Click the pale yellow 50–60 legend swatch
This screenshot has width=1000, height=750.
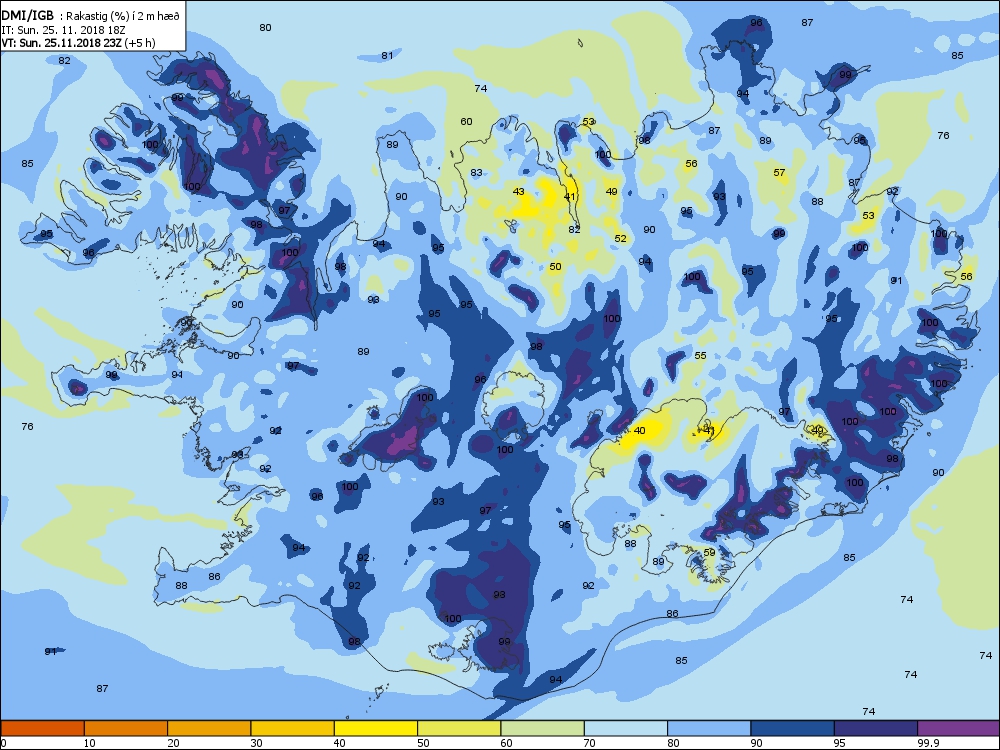click(459, 728)
